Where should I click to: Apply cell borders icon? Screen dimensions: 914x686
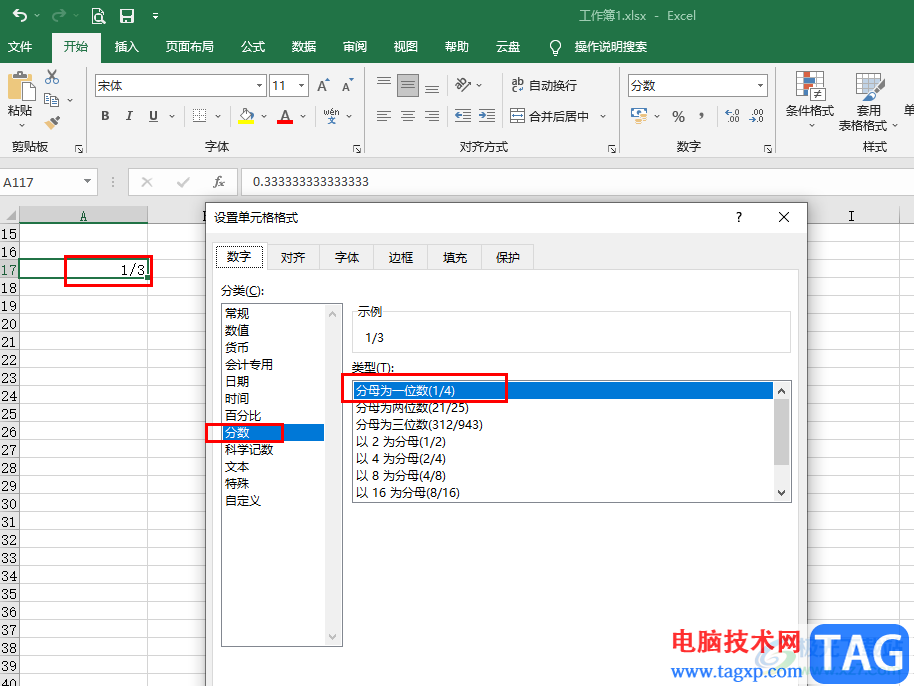tap(199, 115)
